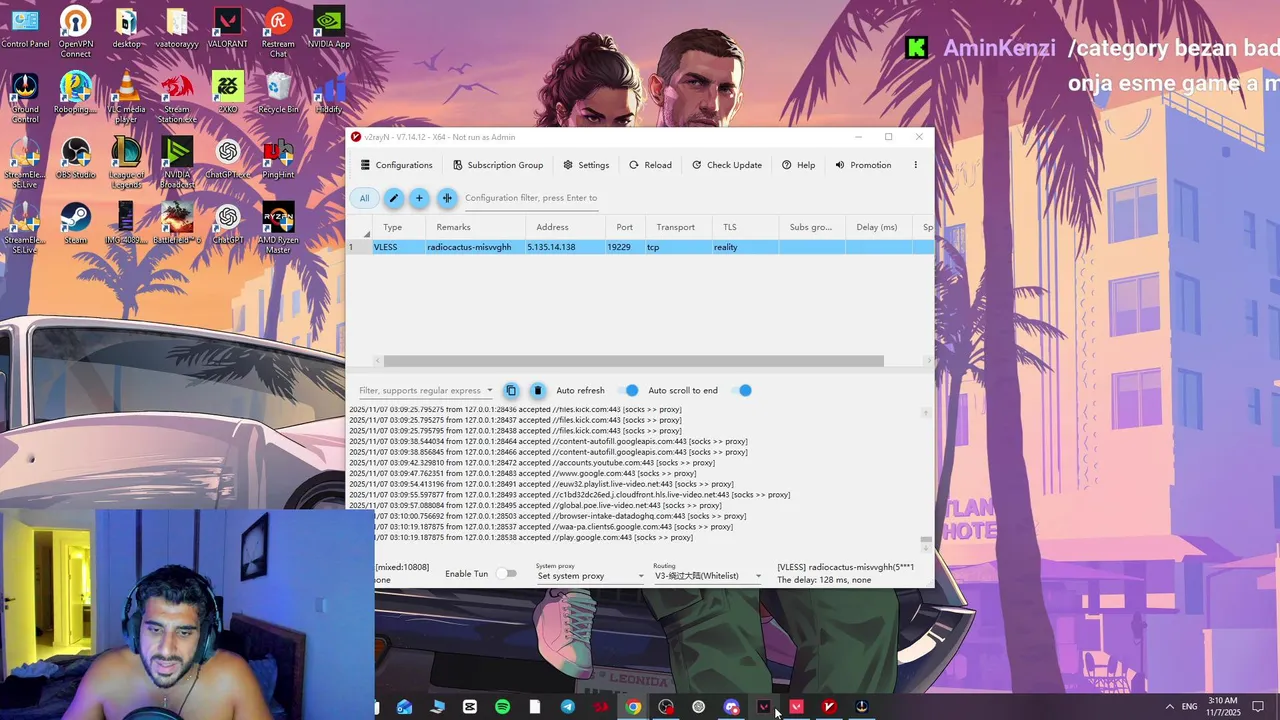Sort the list by the Type column
Viewport: 1280px width, 720px height.
(x=393, y=227)
